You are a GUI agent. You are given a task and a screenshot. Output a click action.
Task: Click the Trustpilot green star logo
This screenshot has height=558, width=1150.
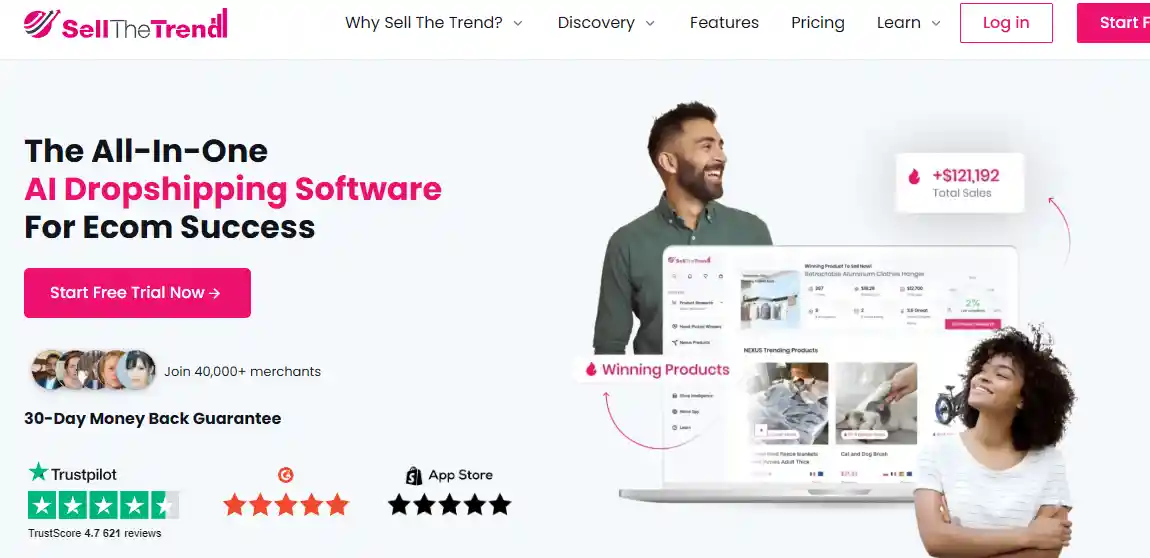pyautogui.click(x=38, y=472)
